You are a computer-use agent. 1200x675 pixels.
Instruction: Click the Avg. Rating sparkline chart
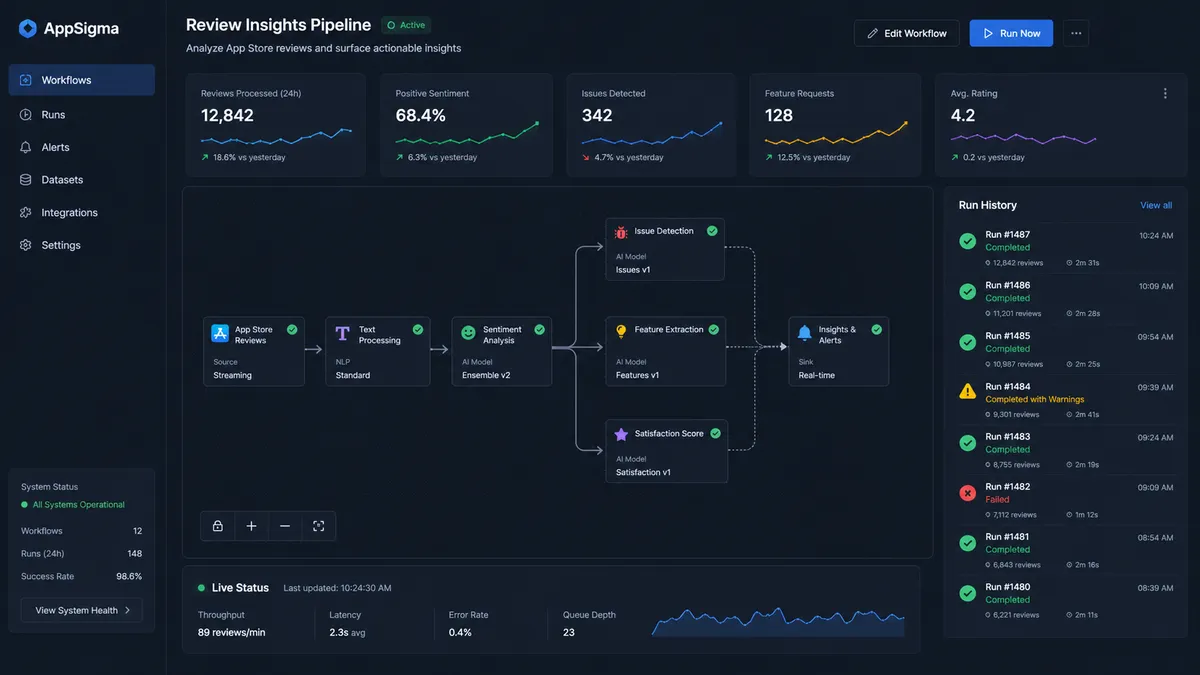[1023, 138]
